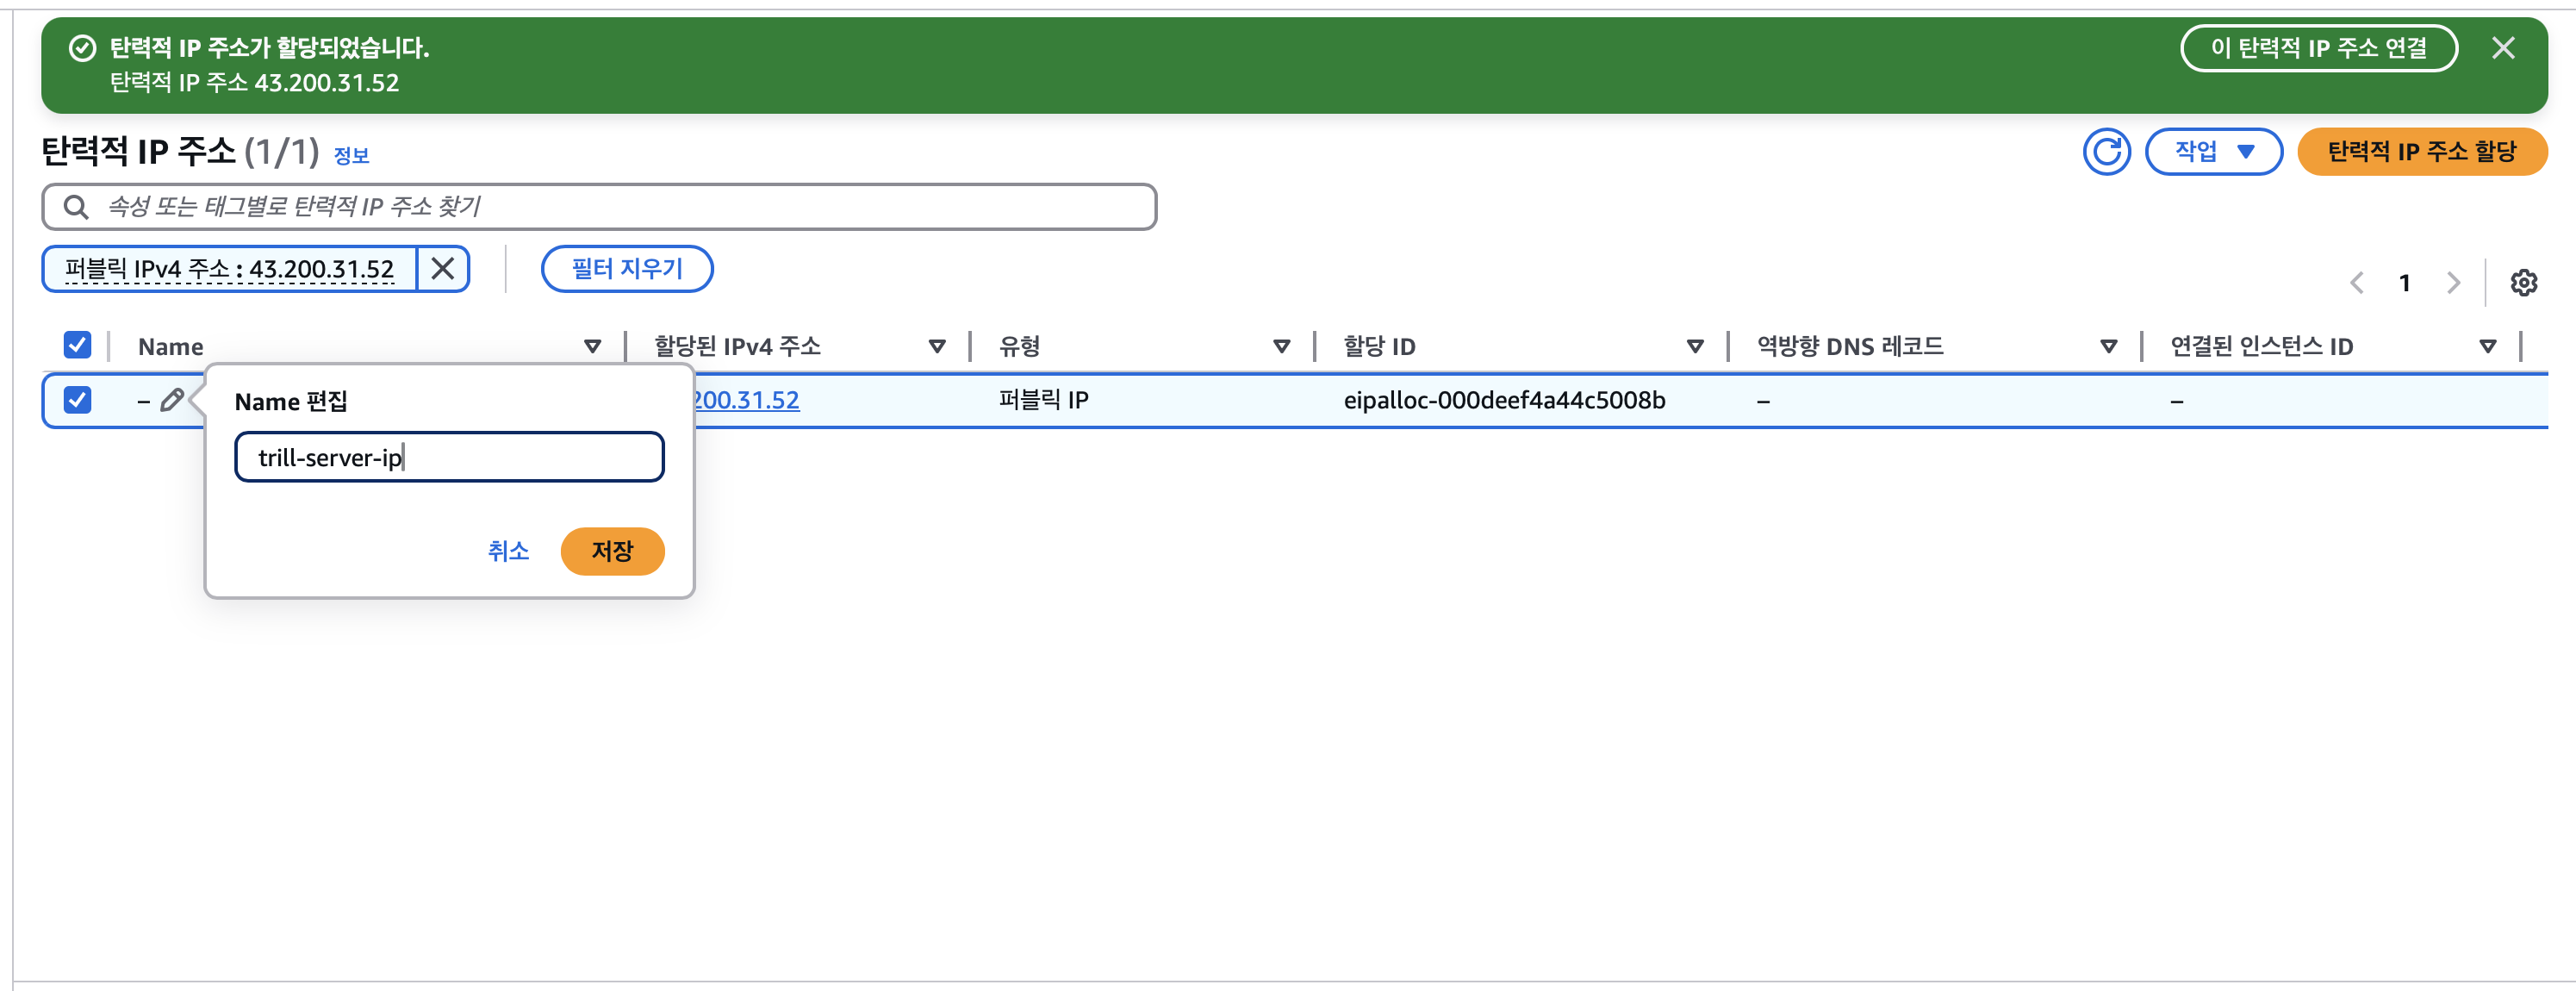
Task: Open the 작업 actions dropdown
Action: click(x=2213, y=152)
